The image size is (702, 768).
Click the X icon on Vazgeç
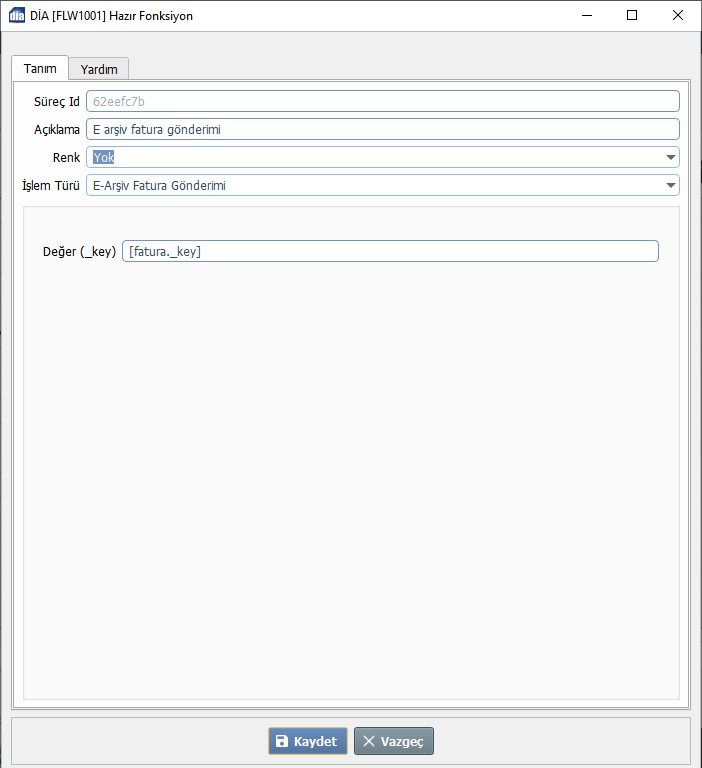point(369,741)
